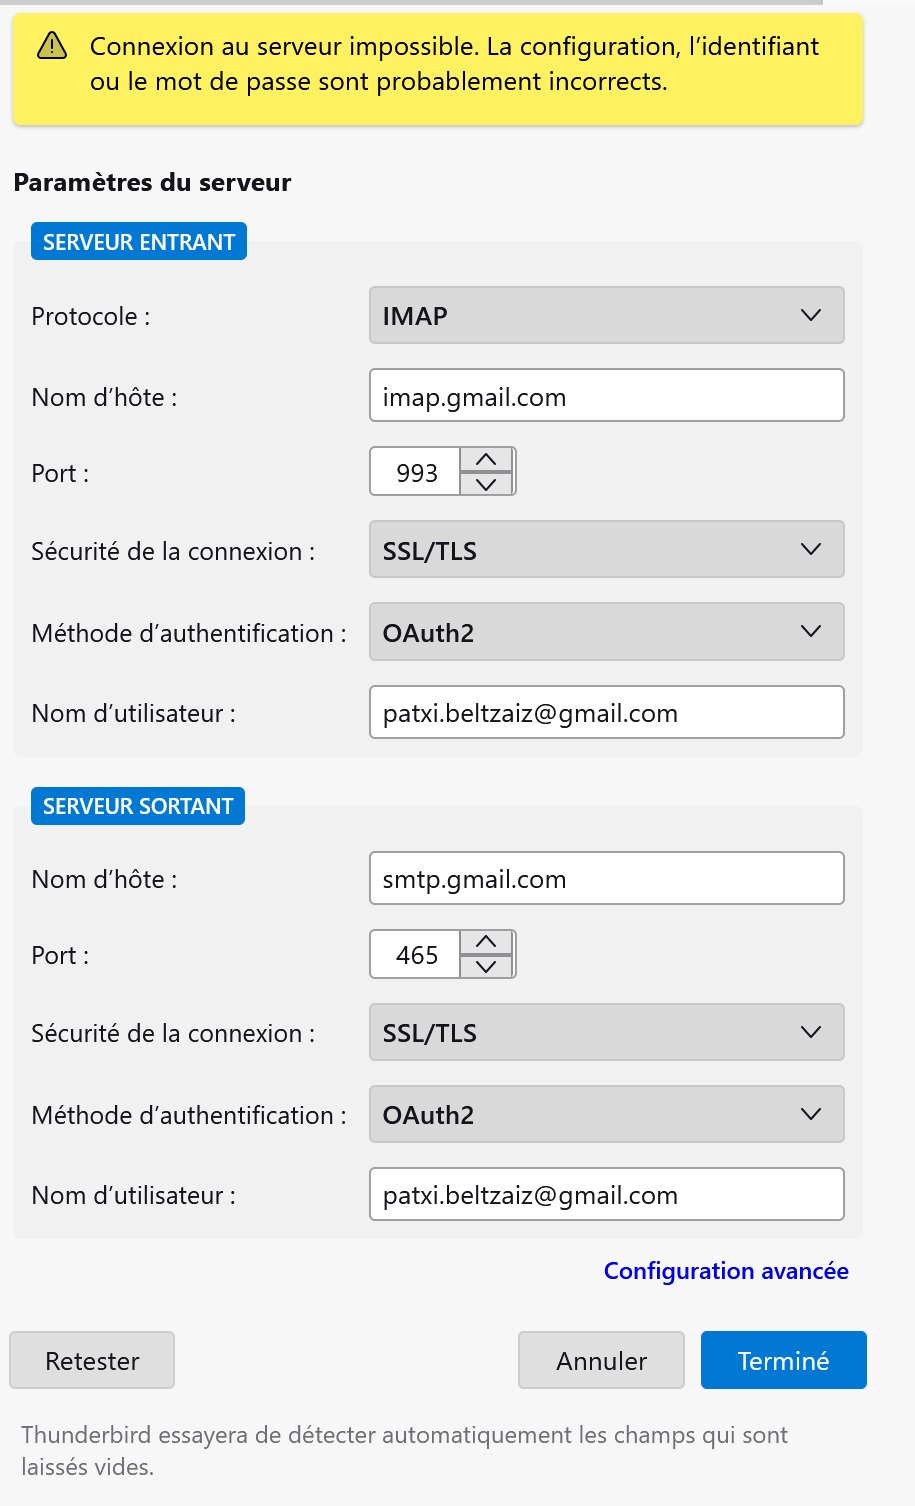
Task: Click the smtp.gmail.com hostname field
Action: pos(606,878)
